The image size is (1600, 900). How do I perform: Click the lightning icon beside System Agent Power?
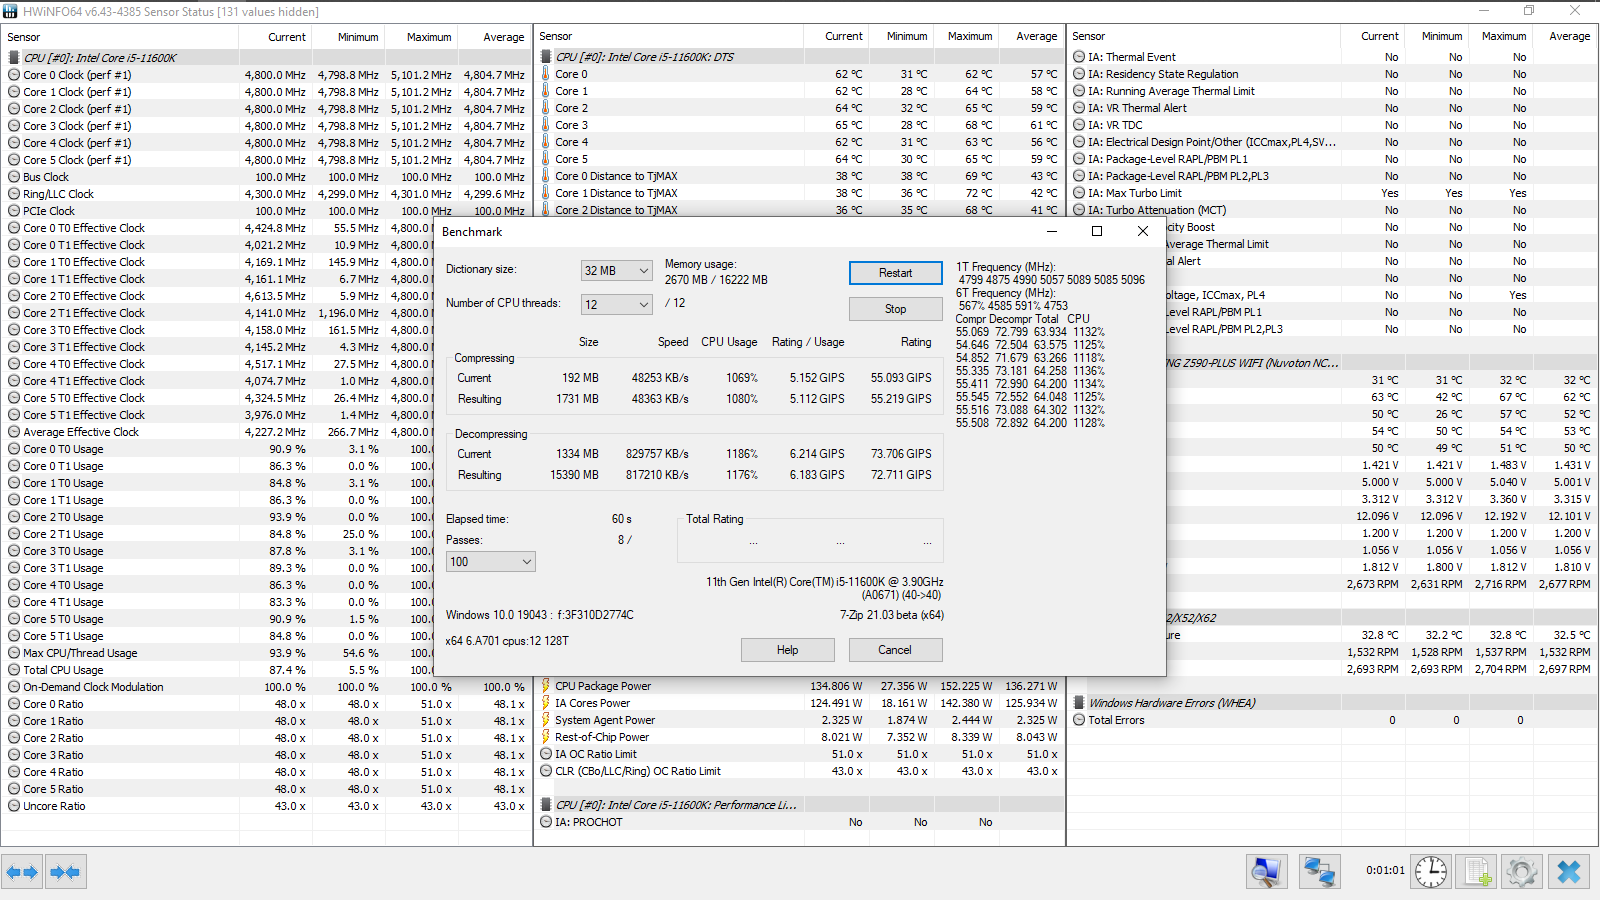(546, 720)
